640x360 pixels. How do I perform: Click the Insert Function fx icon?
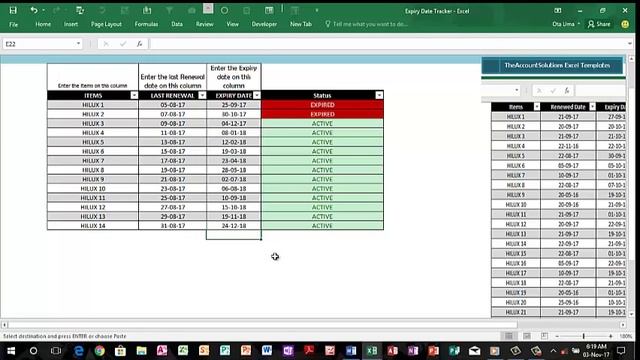point(140,44)
